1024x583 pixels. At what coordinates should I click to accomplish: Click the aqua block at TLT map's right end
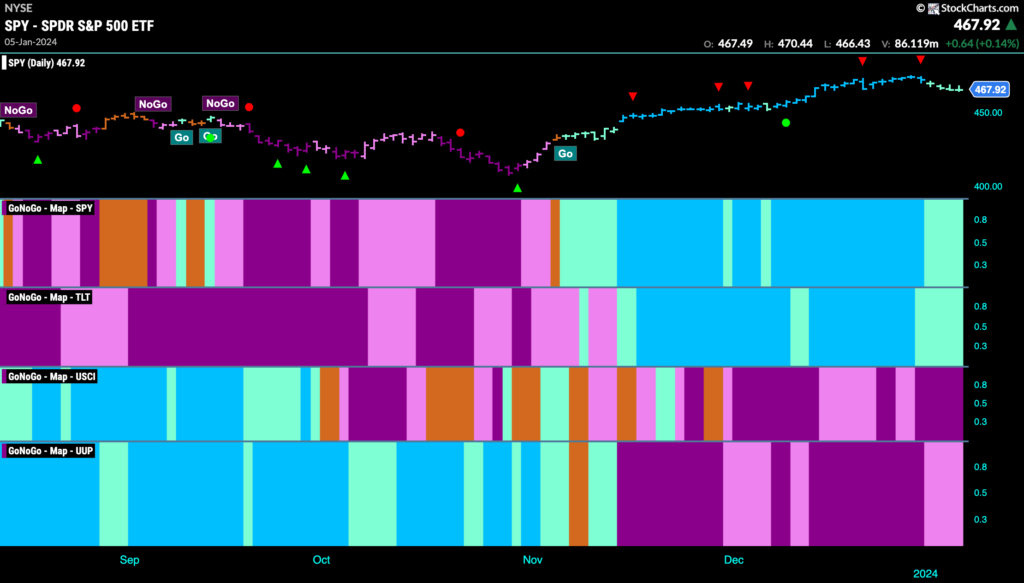[938, 327]
